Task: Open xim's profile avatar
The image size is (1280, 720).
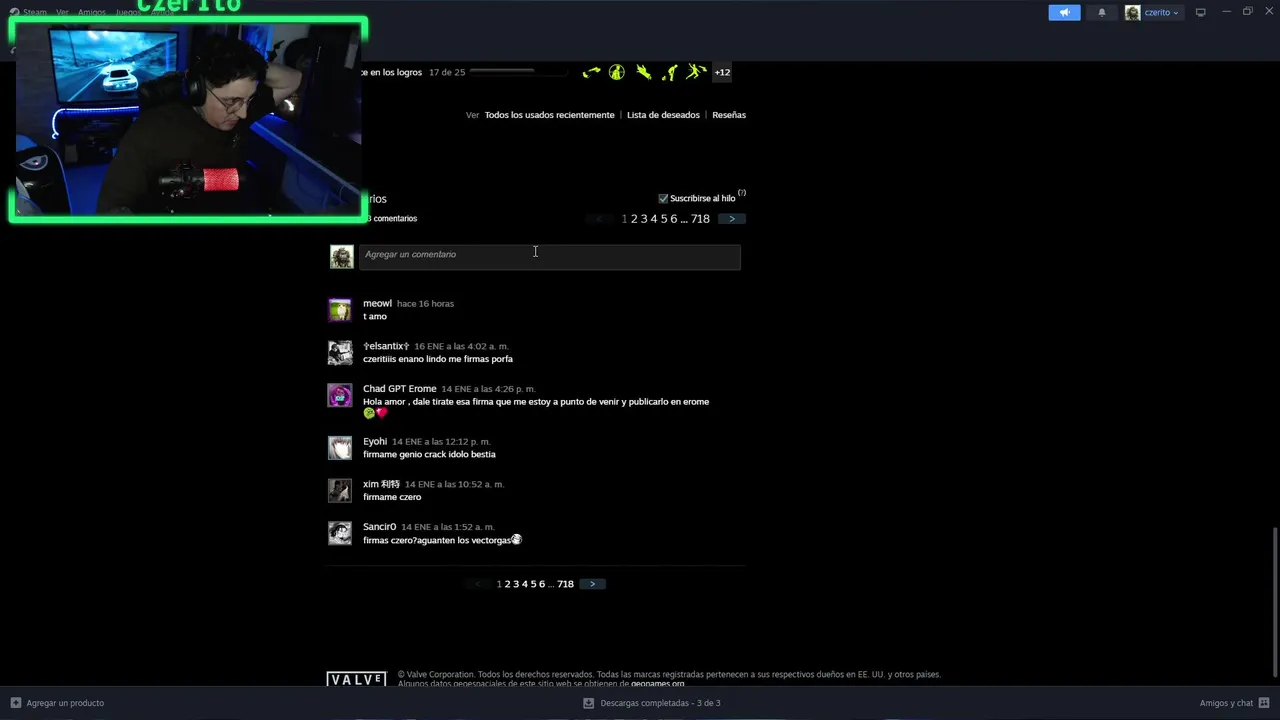Action: 340,491
